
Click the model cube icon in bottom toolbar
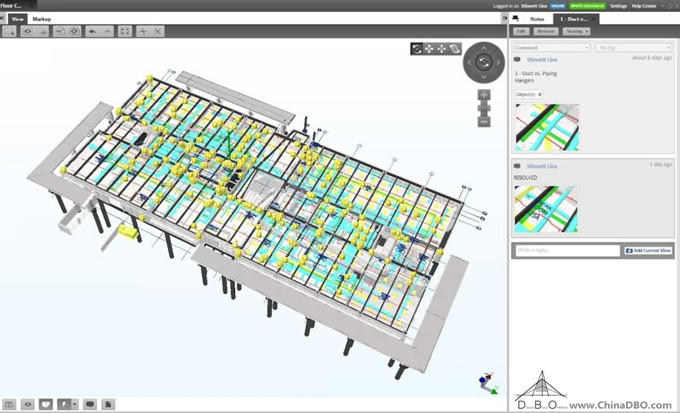10,404
